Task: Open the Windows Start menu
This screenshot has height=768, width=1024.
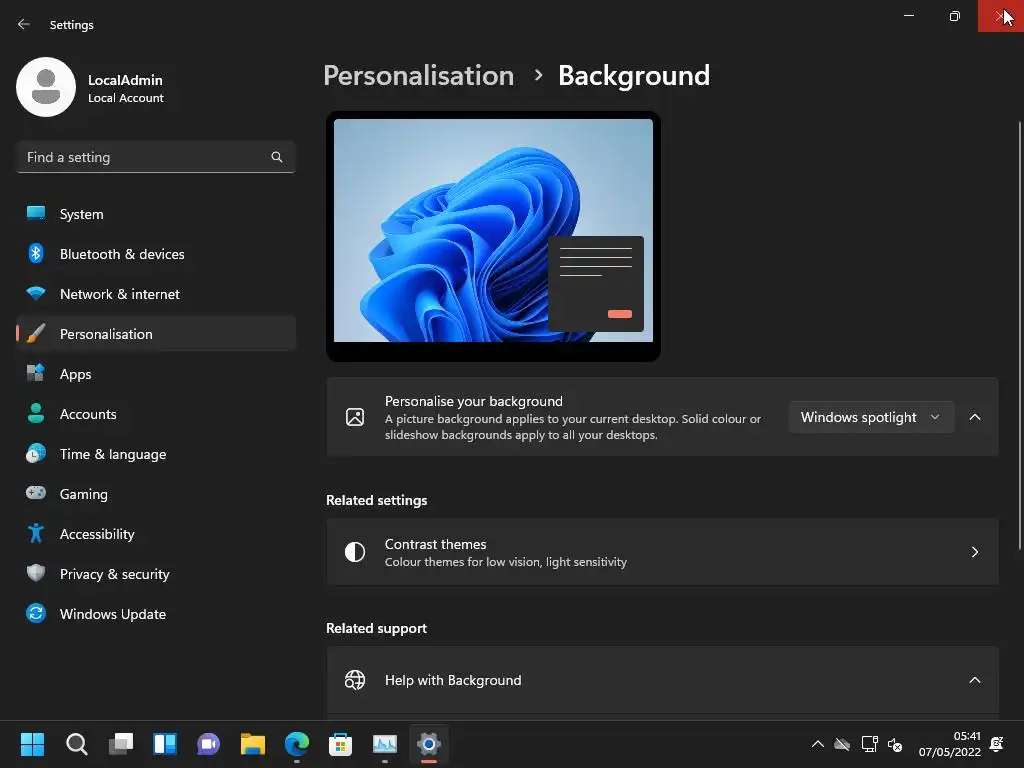Action: click(32, 744)
